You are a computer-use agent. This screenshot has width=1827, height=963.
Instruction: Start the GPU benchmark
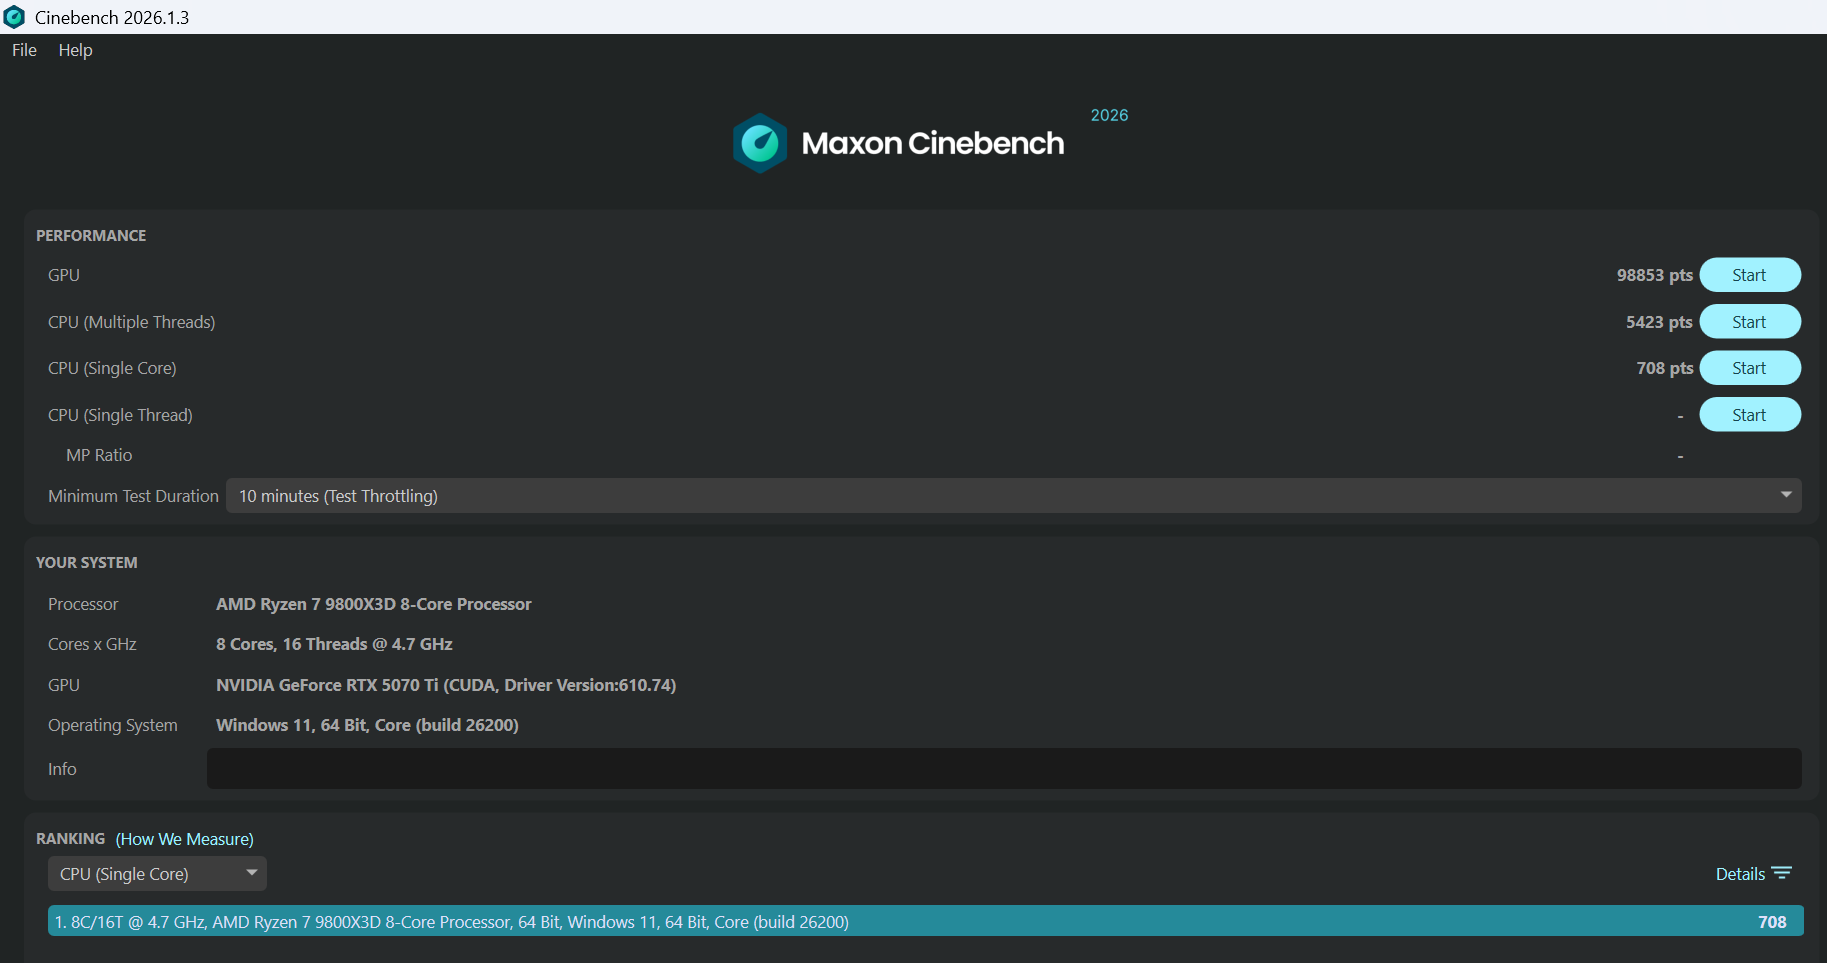point(1750,275)
